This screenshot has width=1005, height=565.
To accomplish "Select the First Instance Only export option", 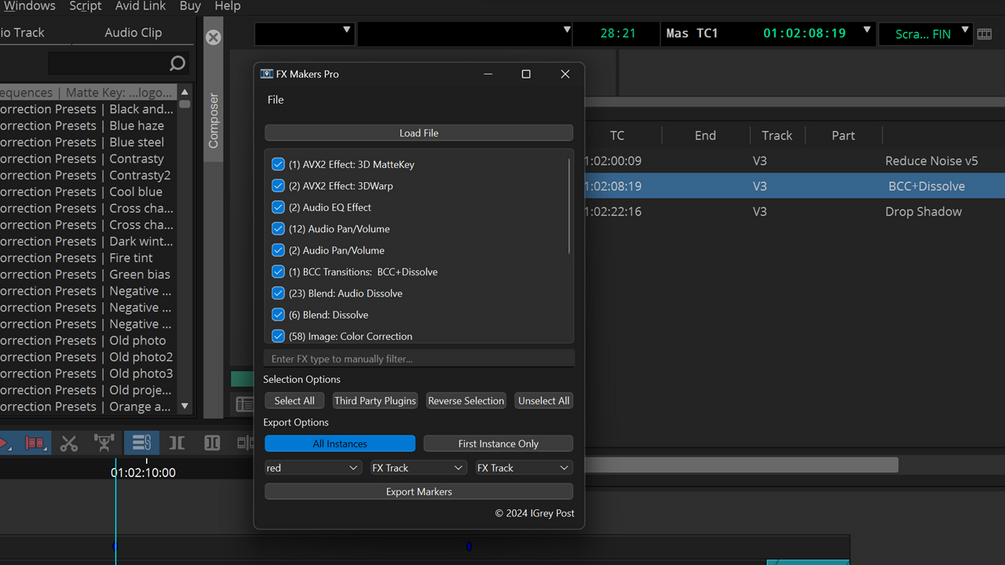I will click(498, 444).
